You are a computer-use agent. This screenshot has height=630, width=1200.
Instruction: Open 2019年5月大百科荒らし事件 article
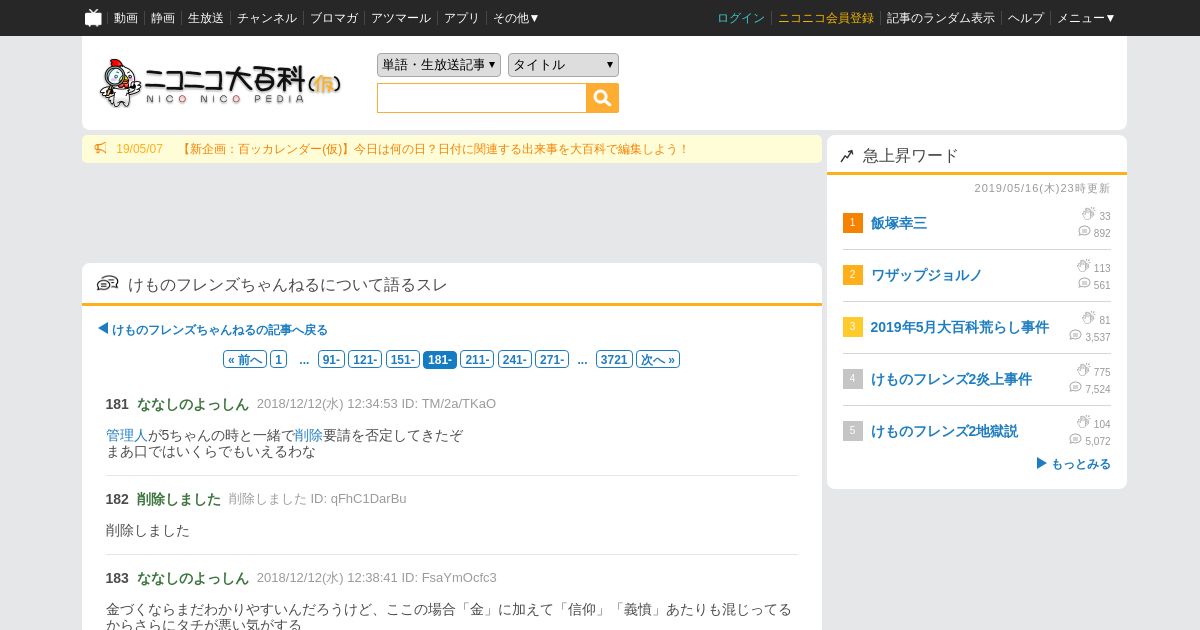click(960, 327)
